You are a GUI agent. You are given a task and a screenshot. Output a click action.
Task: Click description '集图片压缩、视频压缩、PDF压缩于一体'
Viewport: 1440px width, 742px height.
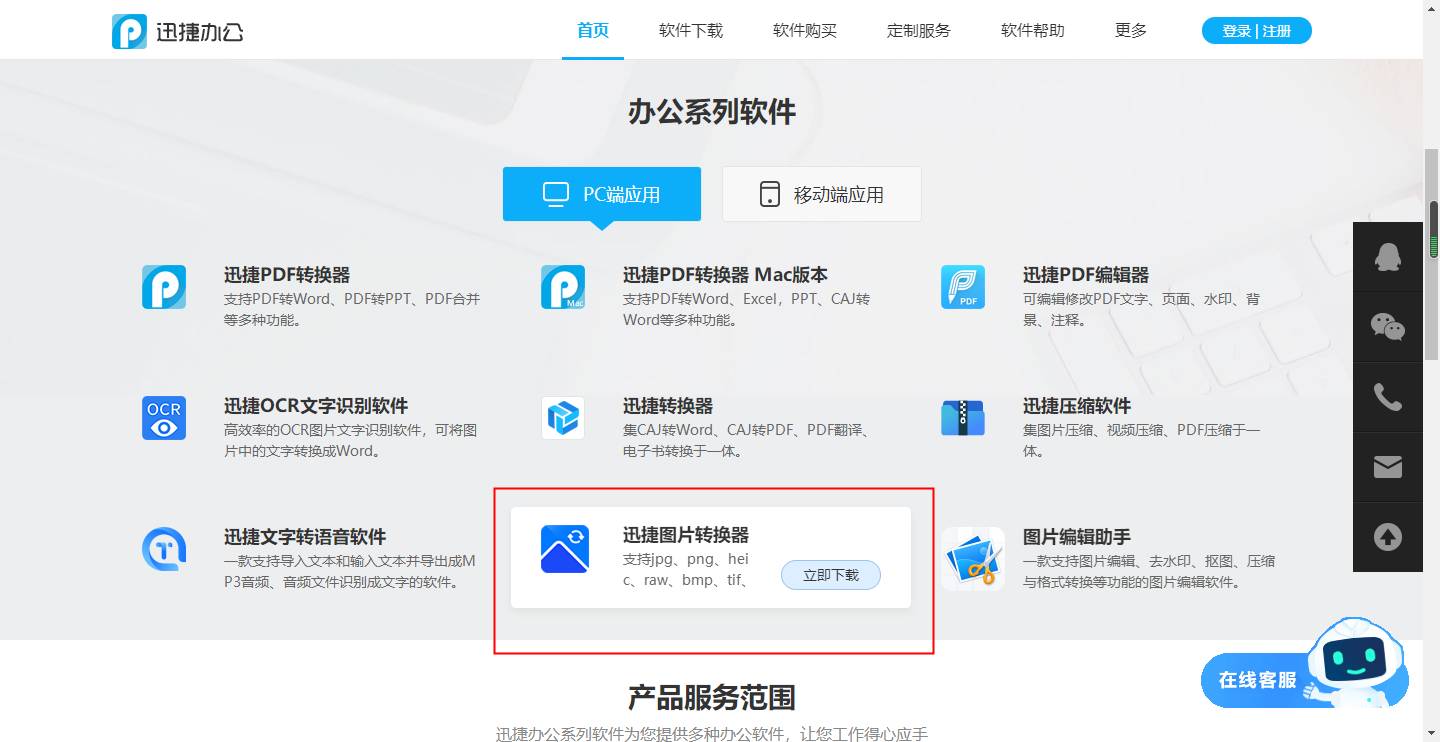pos(1141,440)
